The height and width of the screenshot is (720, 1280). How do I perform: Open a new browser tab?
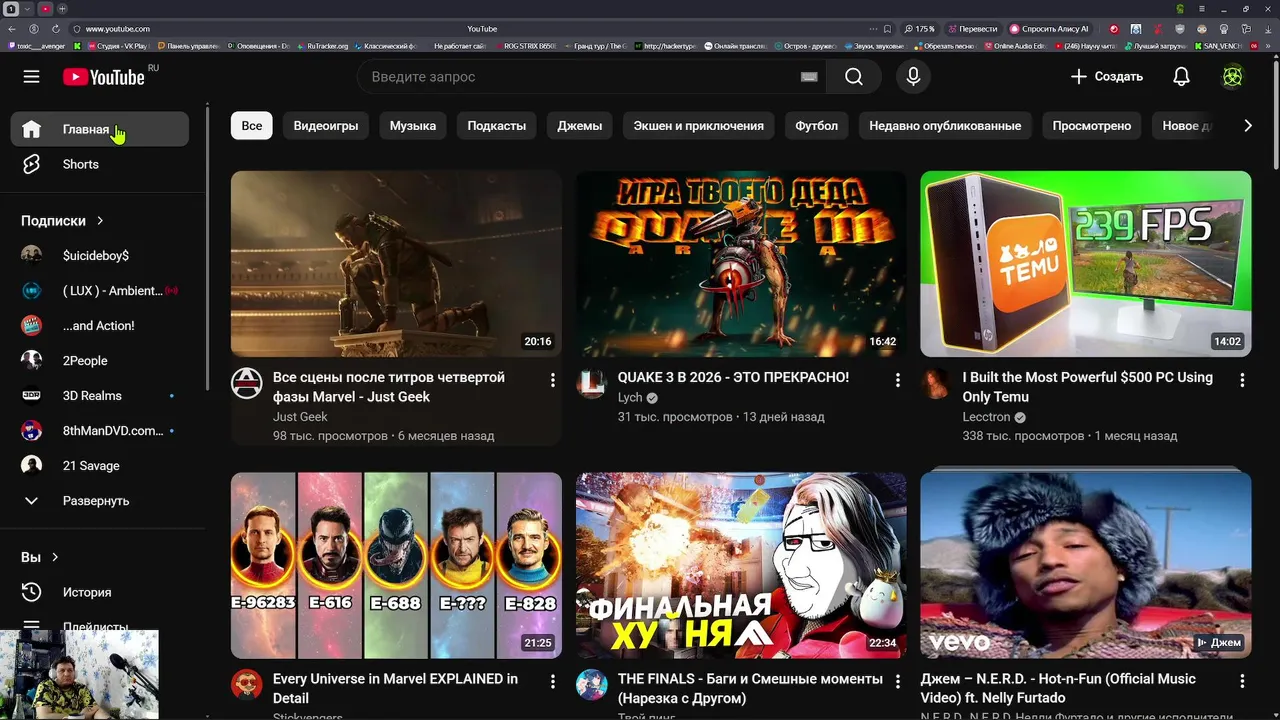(64, 9)
